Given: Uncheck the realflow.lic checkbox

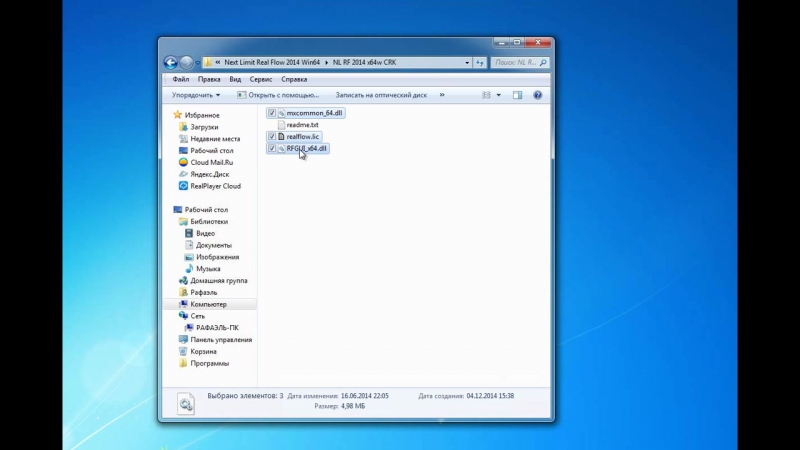Looking at the screenshot, I should coord(272,136).
